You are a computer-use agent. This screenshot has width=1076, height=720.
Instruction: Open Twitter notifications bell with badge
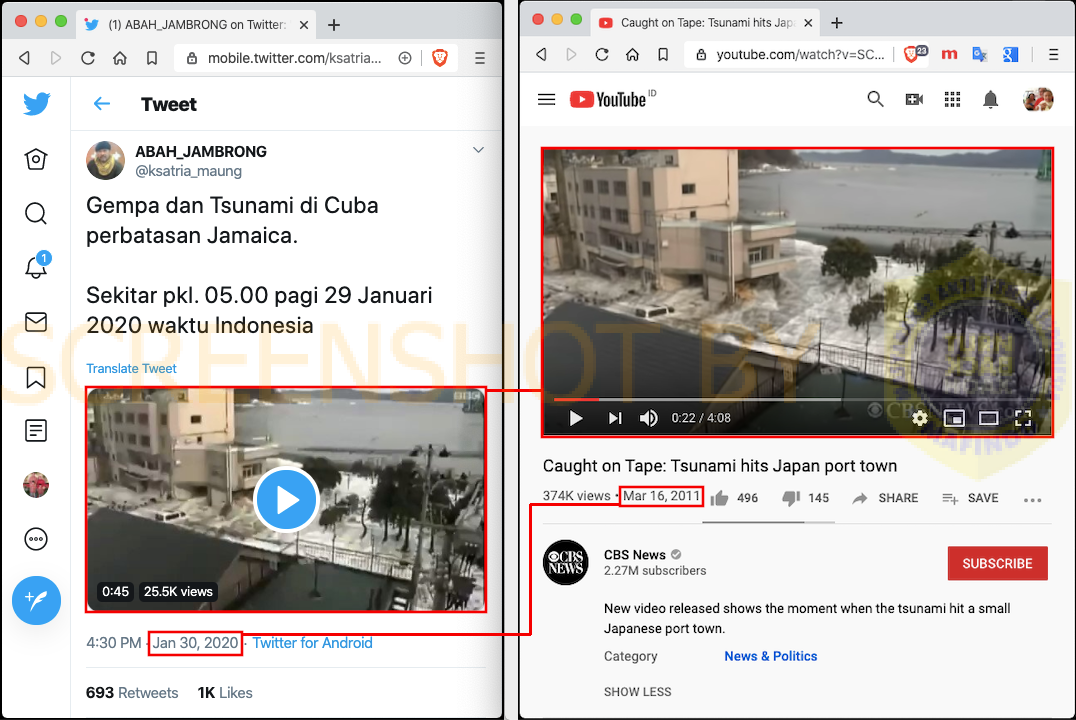coord(37,266)
